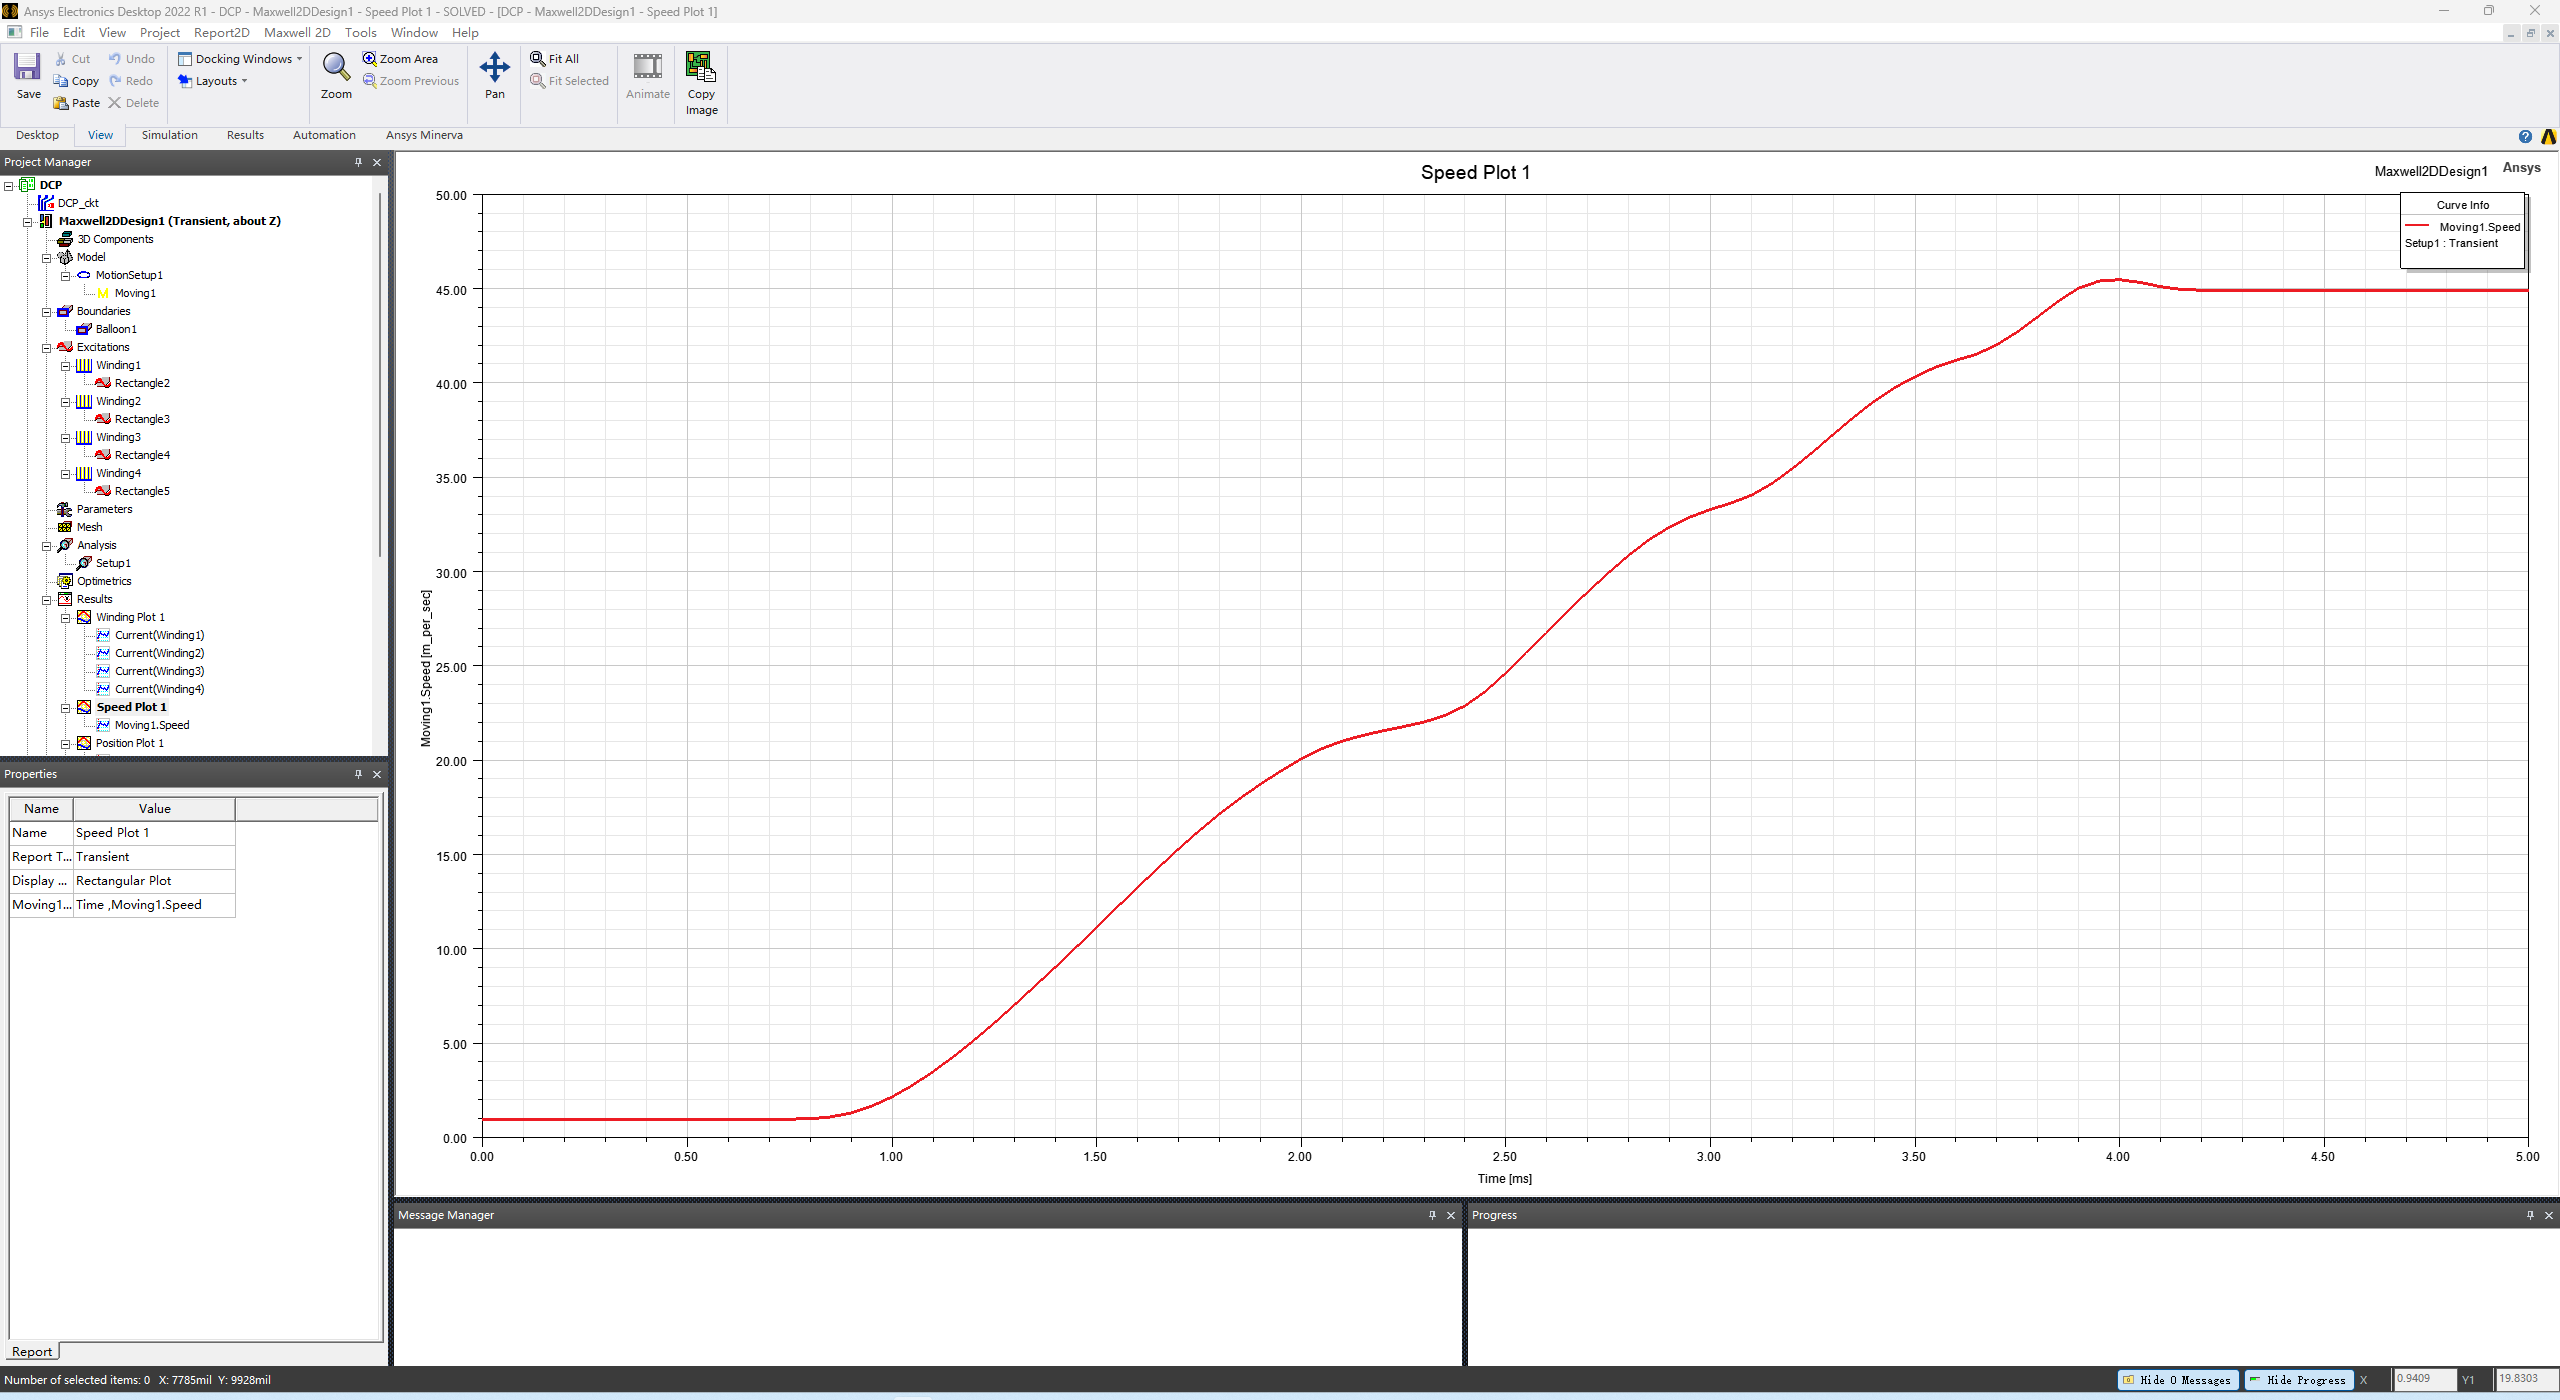Open the Tools menu
2560x1400 pixels.
coord(360,33)
